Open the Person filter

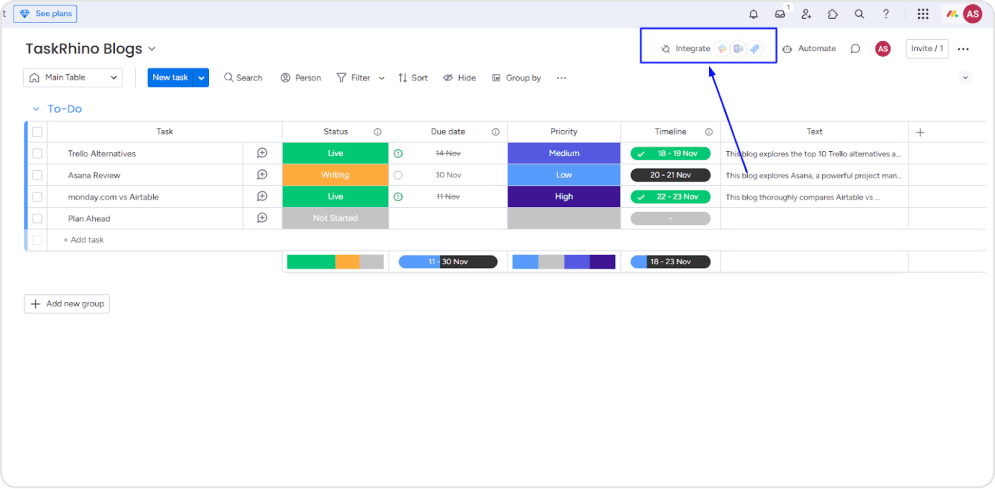[x=301, y=78]
